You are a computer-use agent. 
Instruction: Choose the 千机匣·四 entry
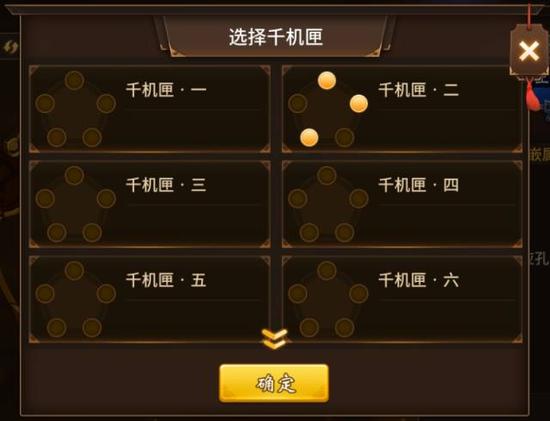(402, 204)
